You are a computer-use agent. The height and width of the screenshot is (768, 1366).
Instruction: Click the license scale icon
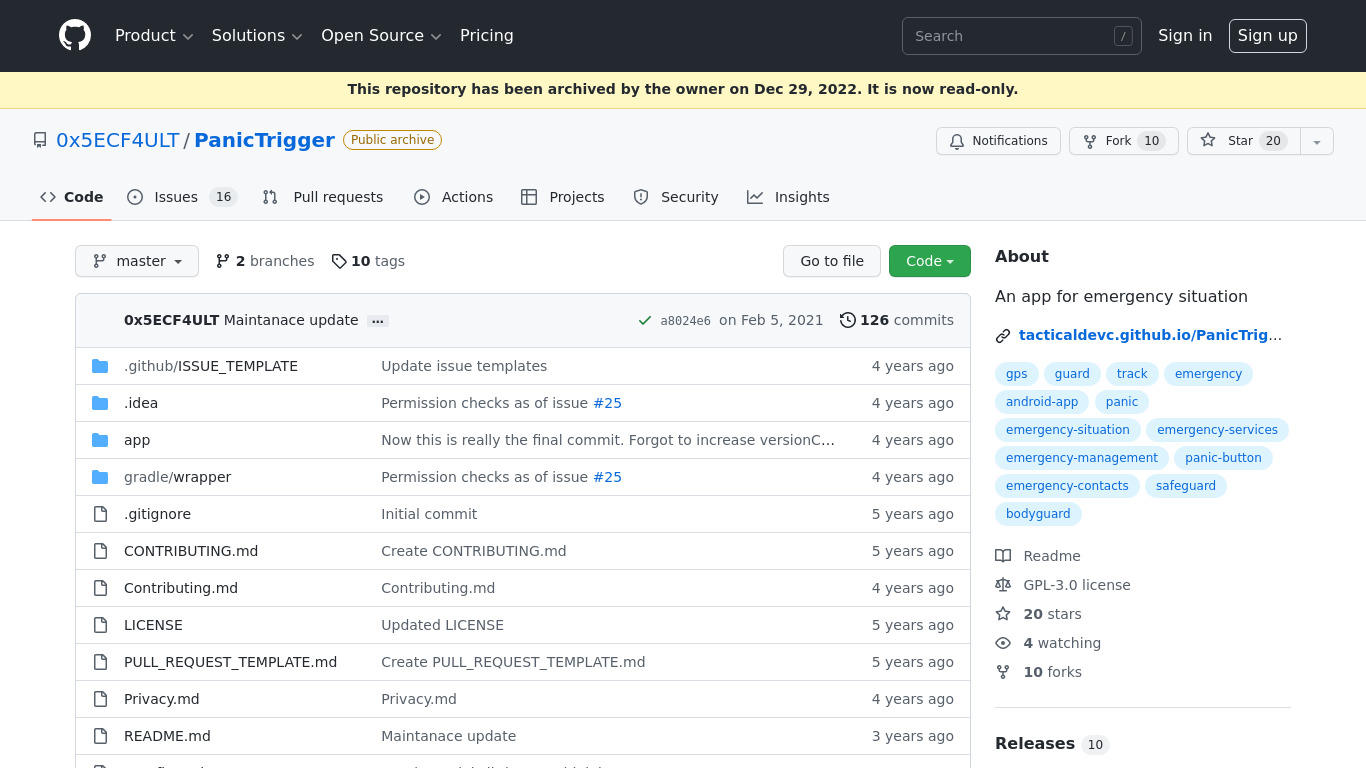point(1003,585)
